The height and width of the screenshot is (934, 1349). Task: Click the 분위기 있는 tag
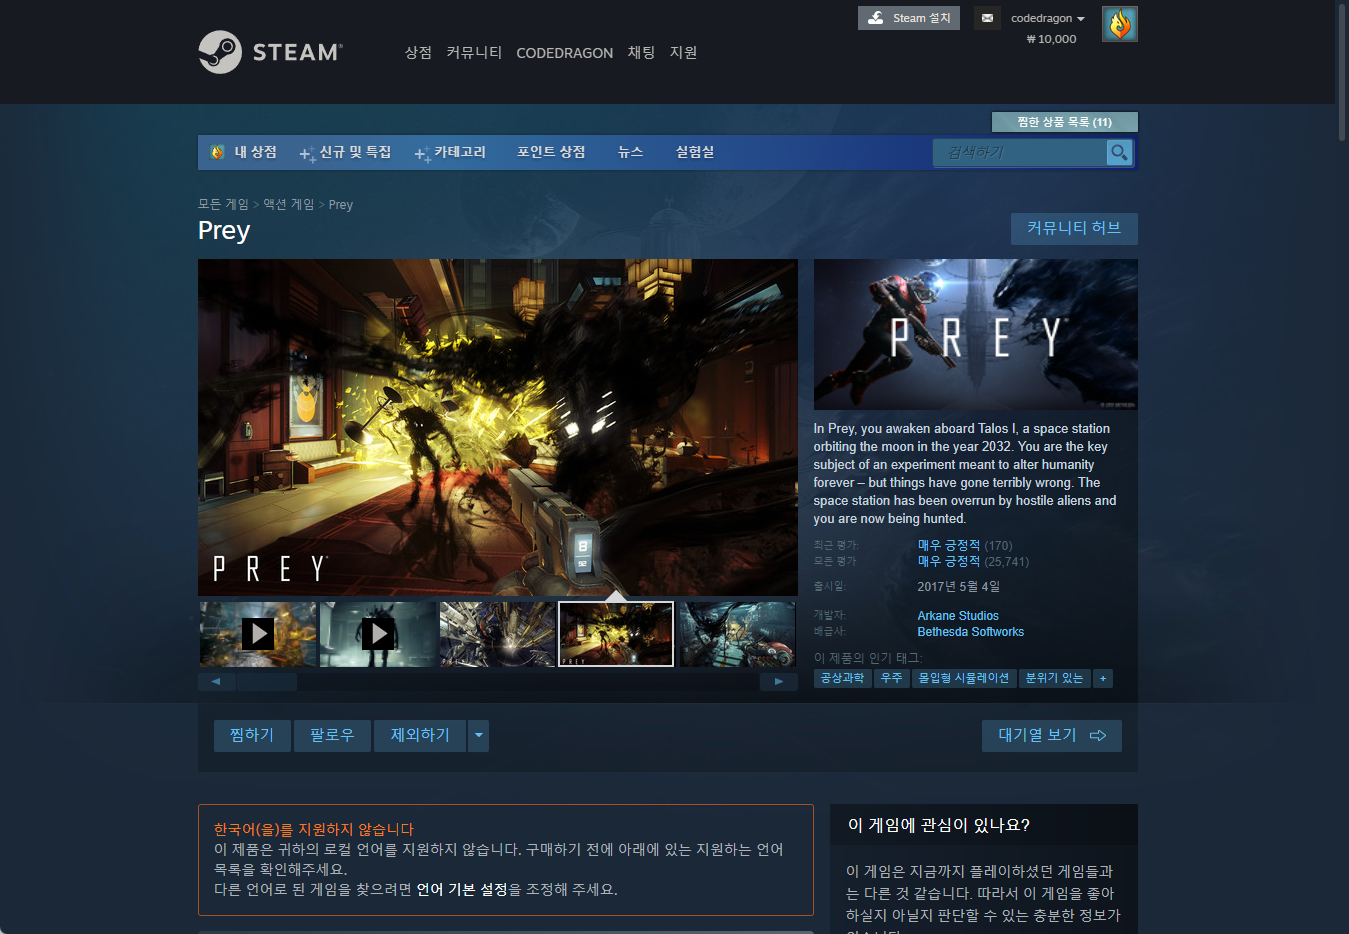[x=1054, y=678]
